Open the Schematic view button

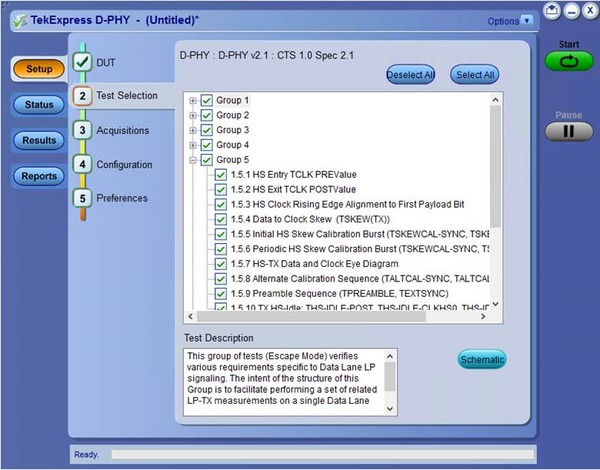tap(482, 359)
